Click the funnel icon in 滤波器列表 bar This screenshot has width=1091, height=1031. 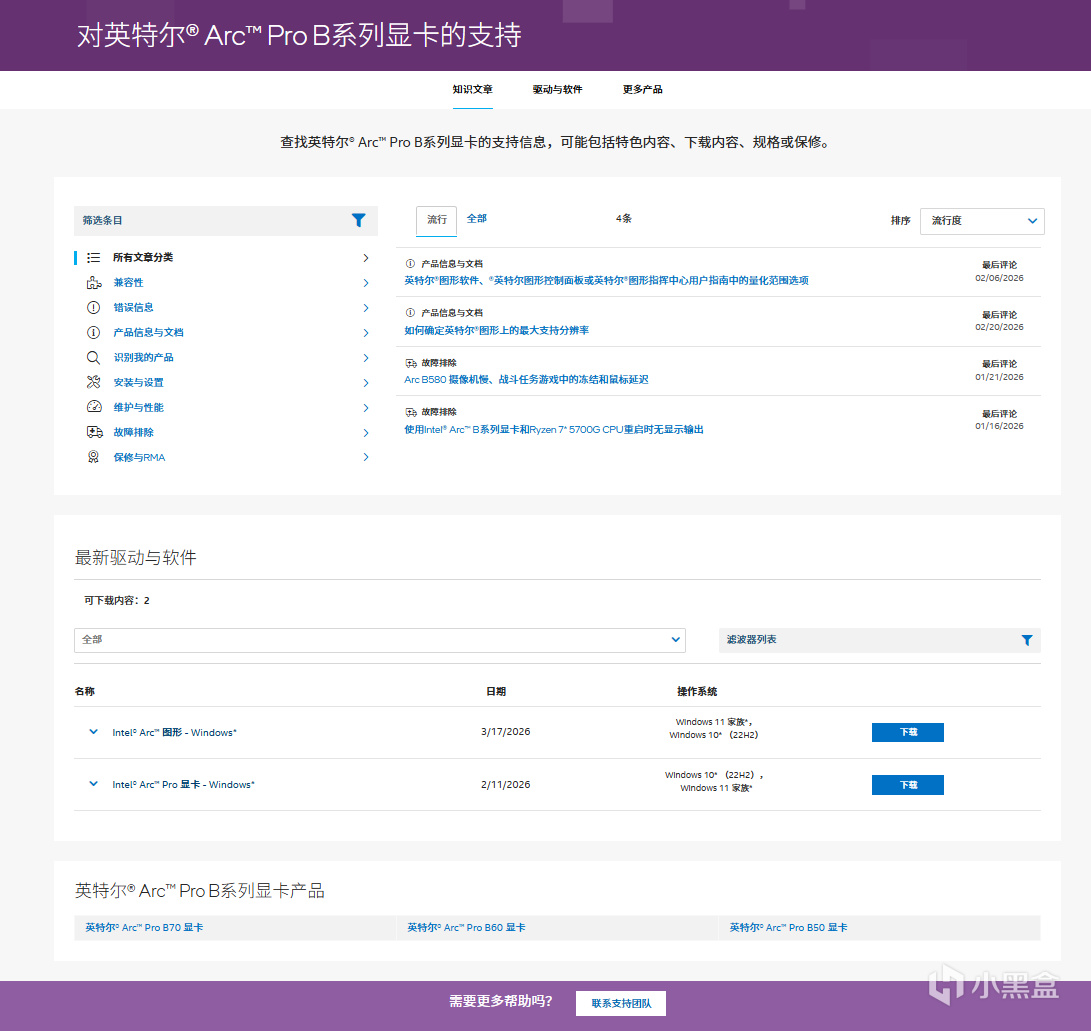1026,640
